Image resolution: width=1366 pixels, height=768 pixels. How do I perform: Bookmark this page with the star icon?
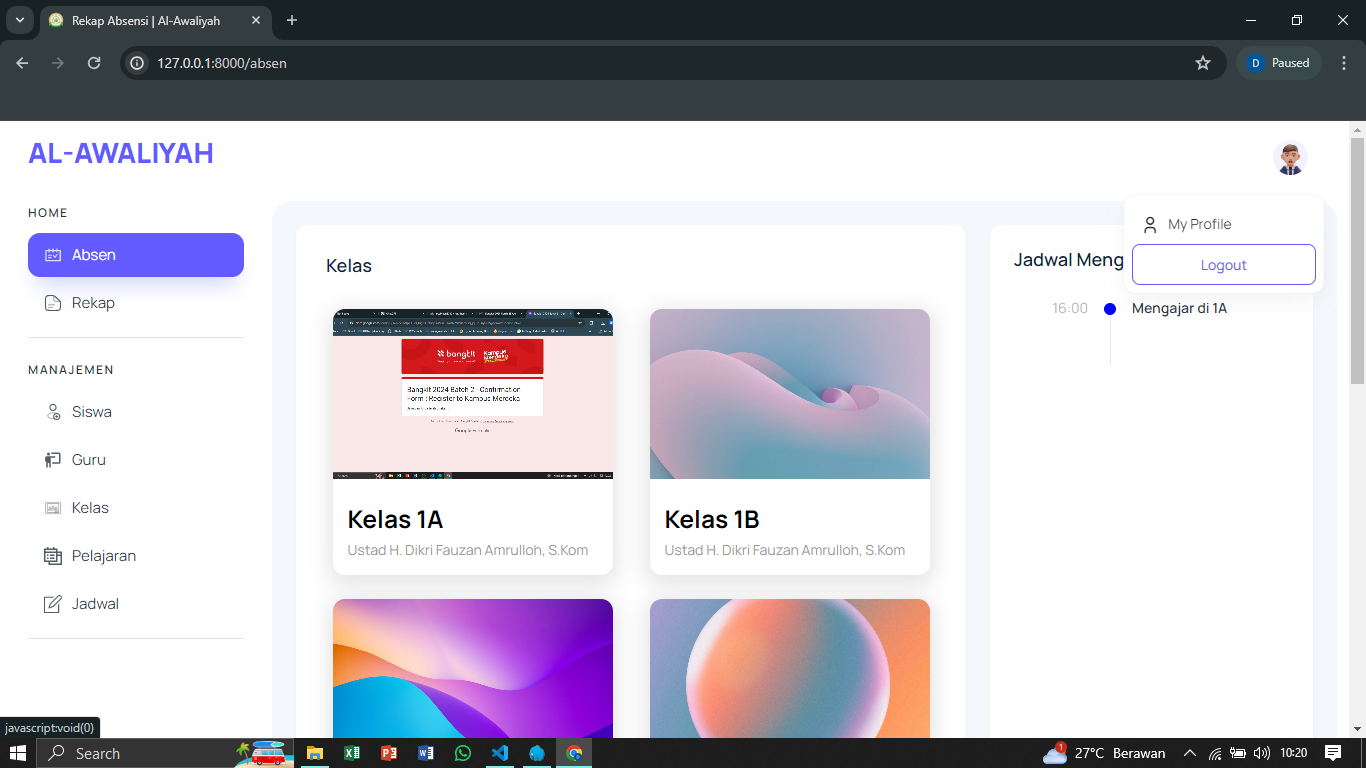[x=1203, y=63]
